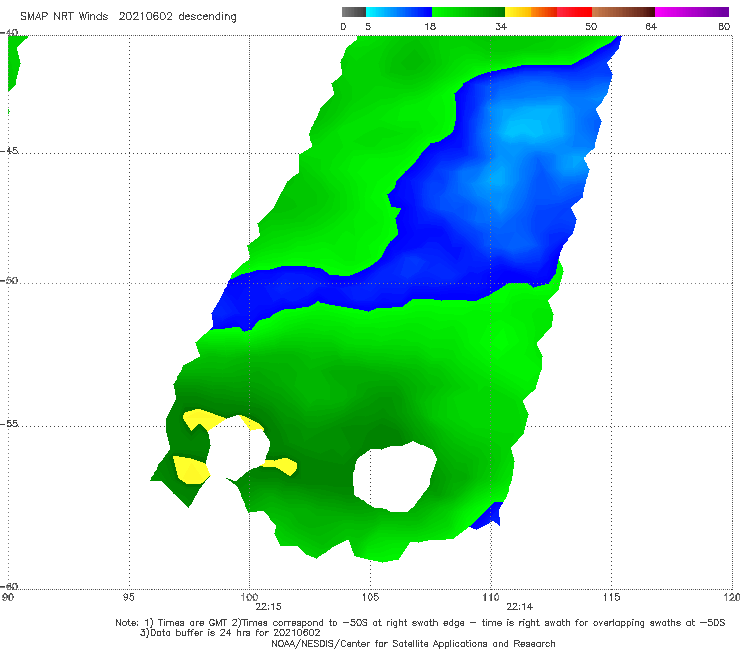Click the longitude label '95'
Screen dimensions: 740x650
point(128,597)
